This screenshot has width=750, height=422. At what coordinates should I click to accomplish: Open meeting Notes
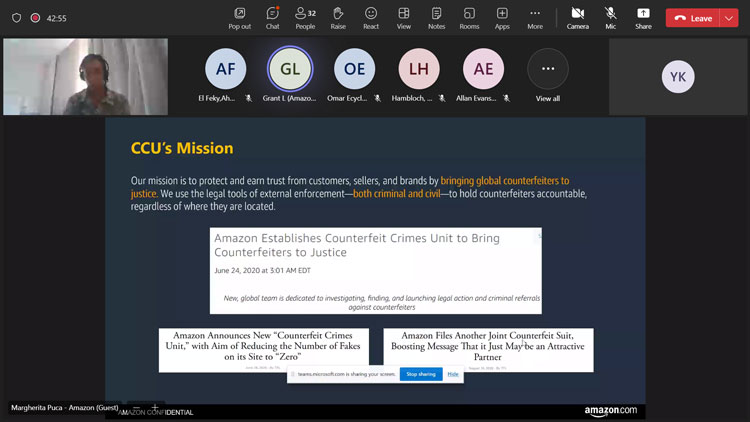pos(436,17)
